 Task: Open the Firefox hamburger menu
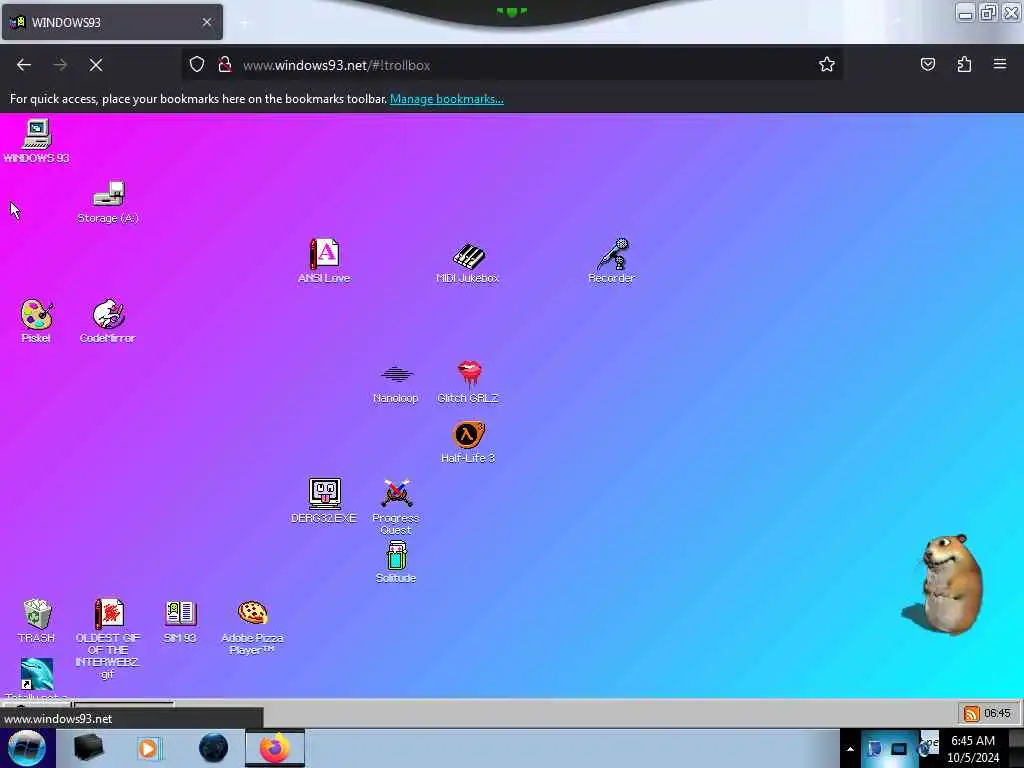1000,64
